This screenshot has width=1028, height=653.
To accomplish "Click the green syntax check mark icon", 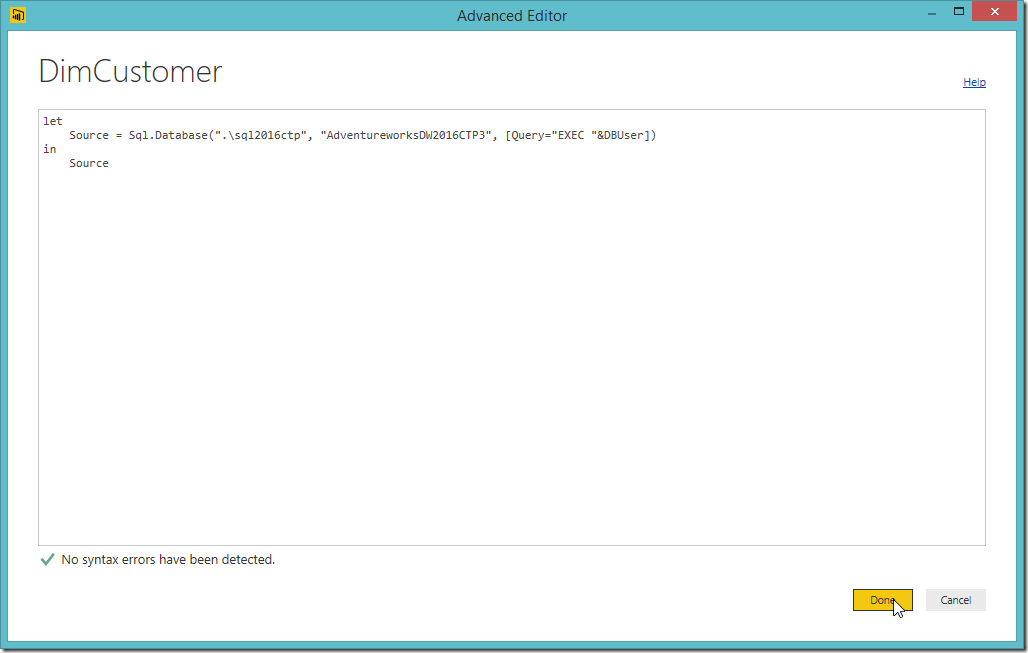I will [47, 559].
